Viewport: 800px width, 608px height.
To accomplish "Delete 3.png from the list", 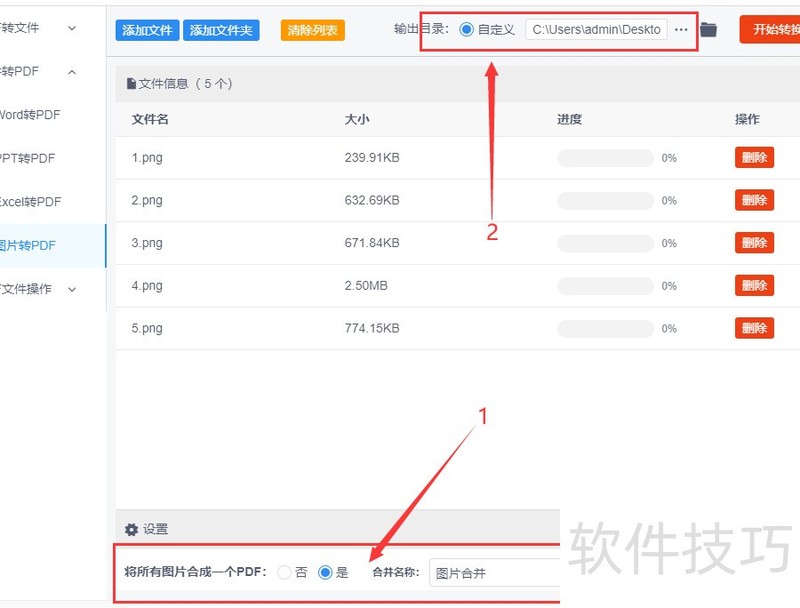I will [x=753, y=242].
